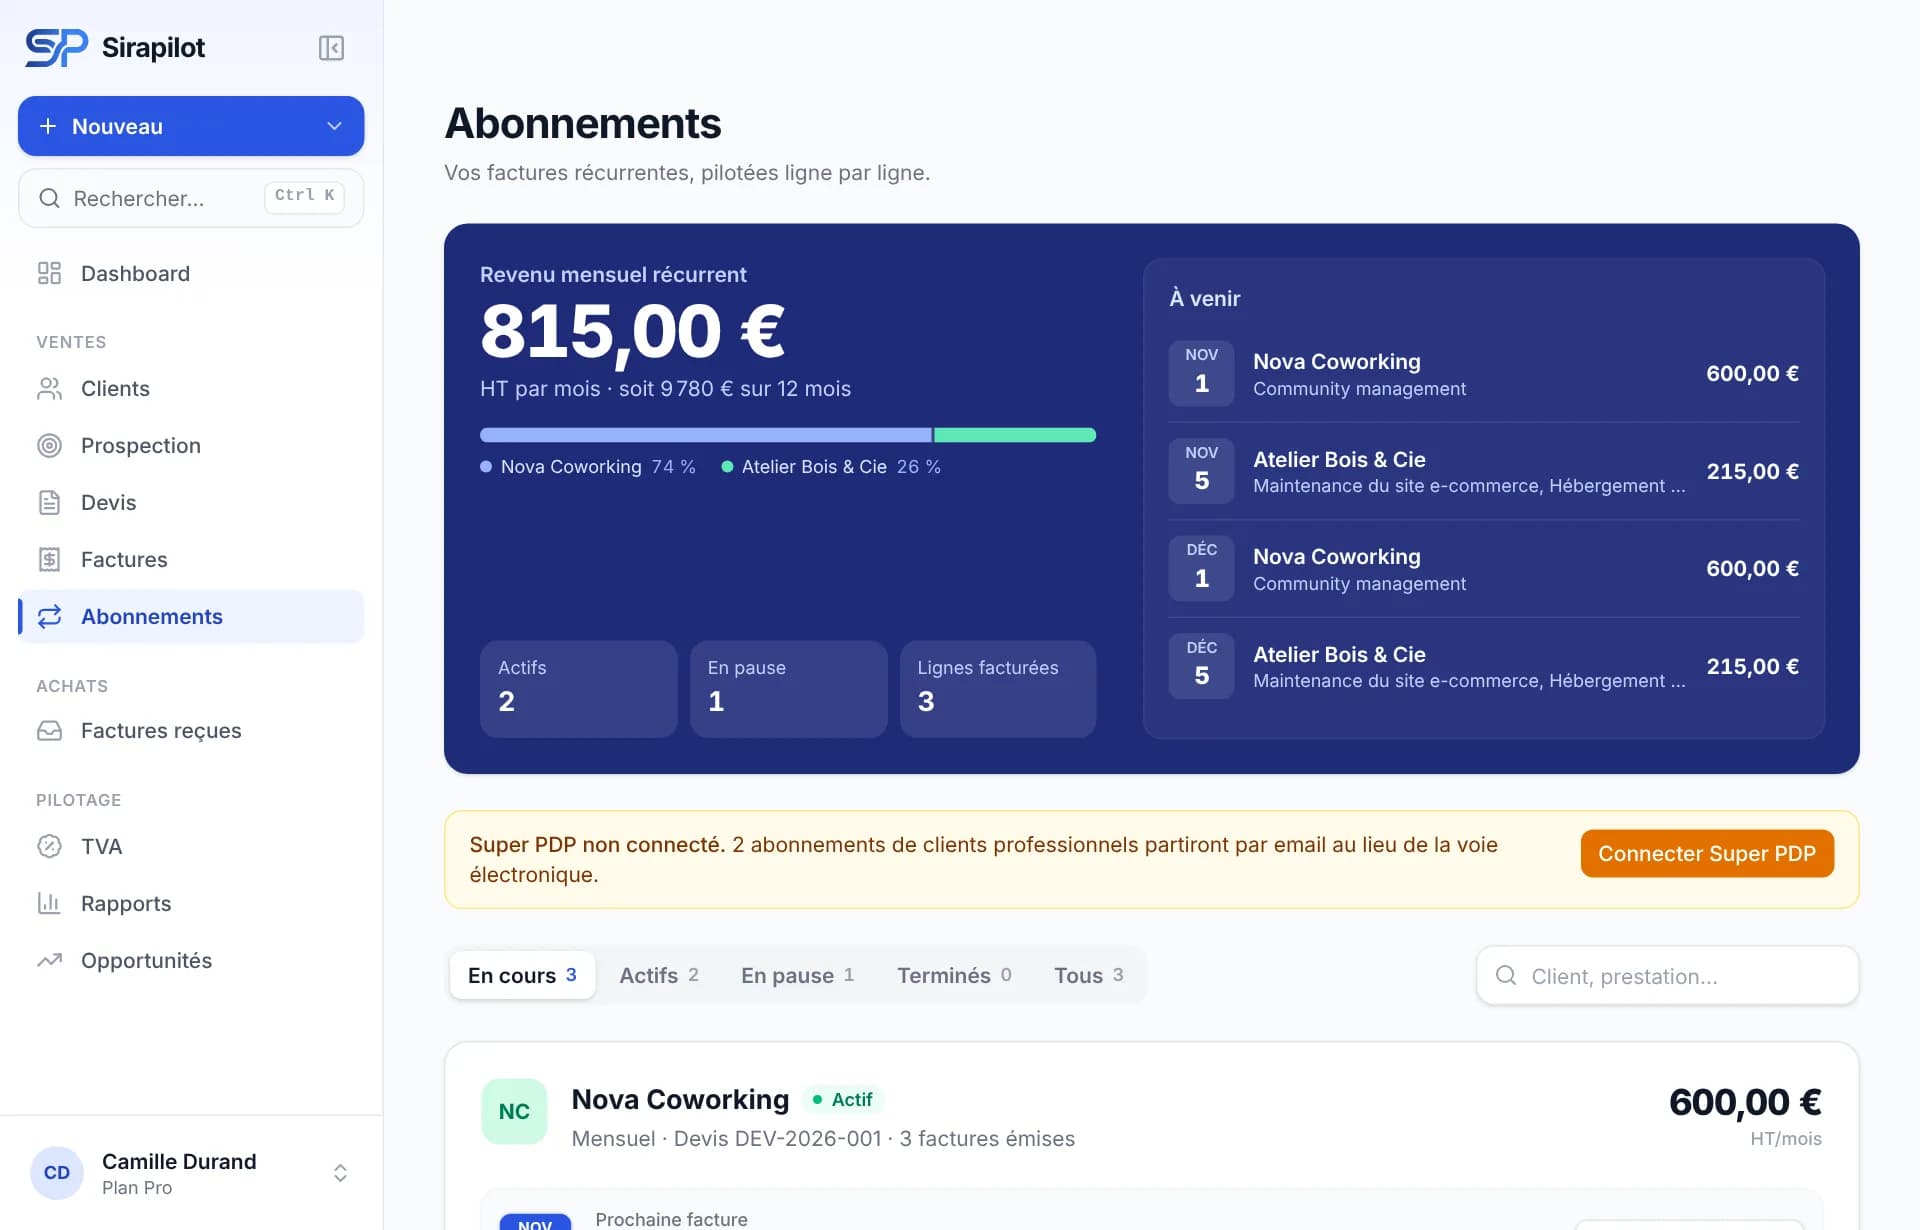
Task: Open Dashboard in the sidebar
Action: click(191, 273)
